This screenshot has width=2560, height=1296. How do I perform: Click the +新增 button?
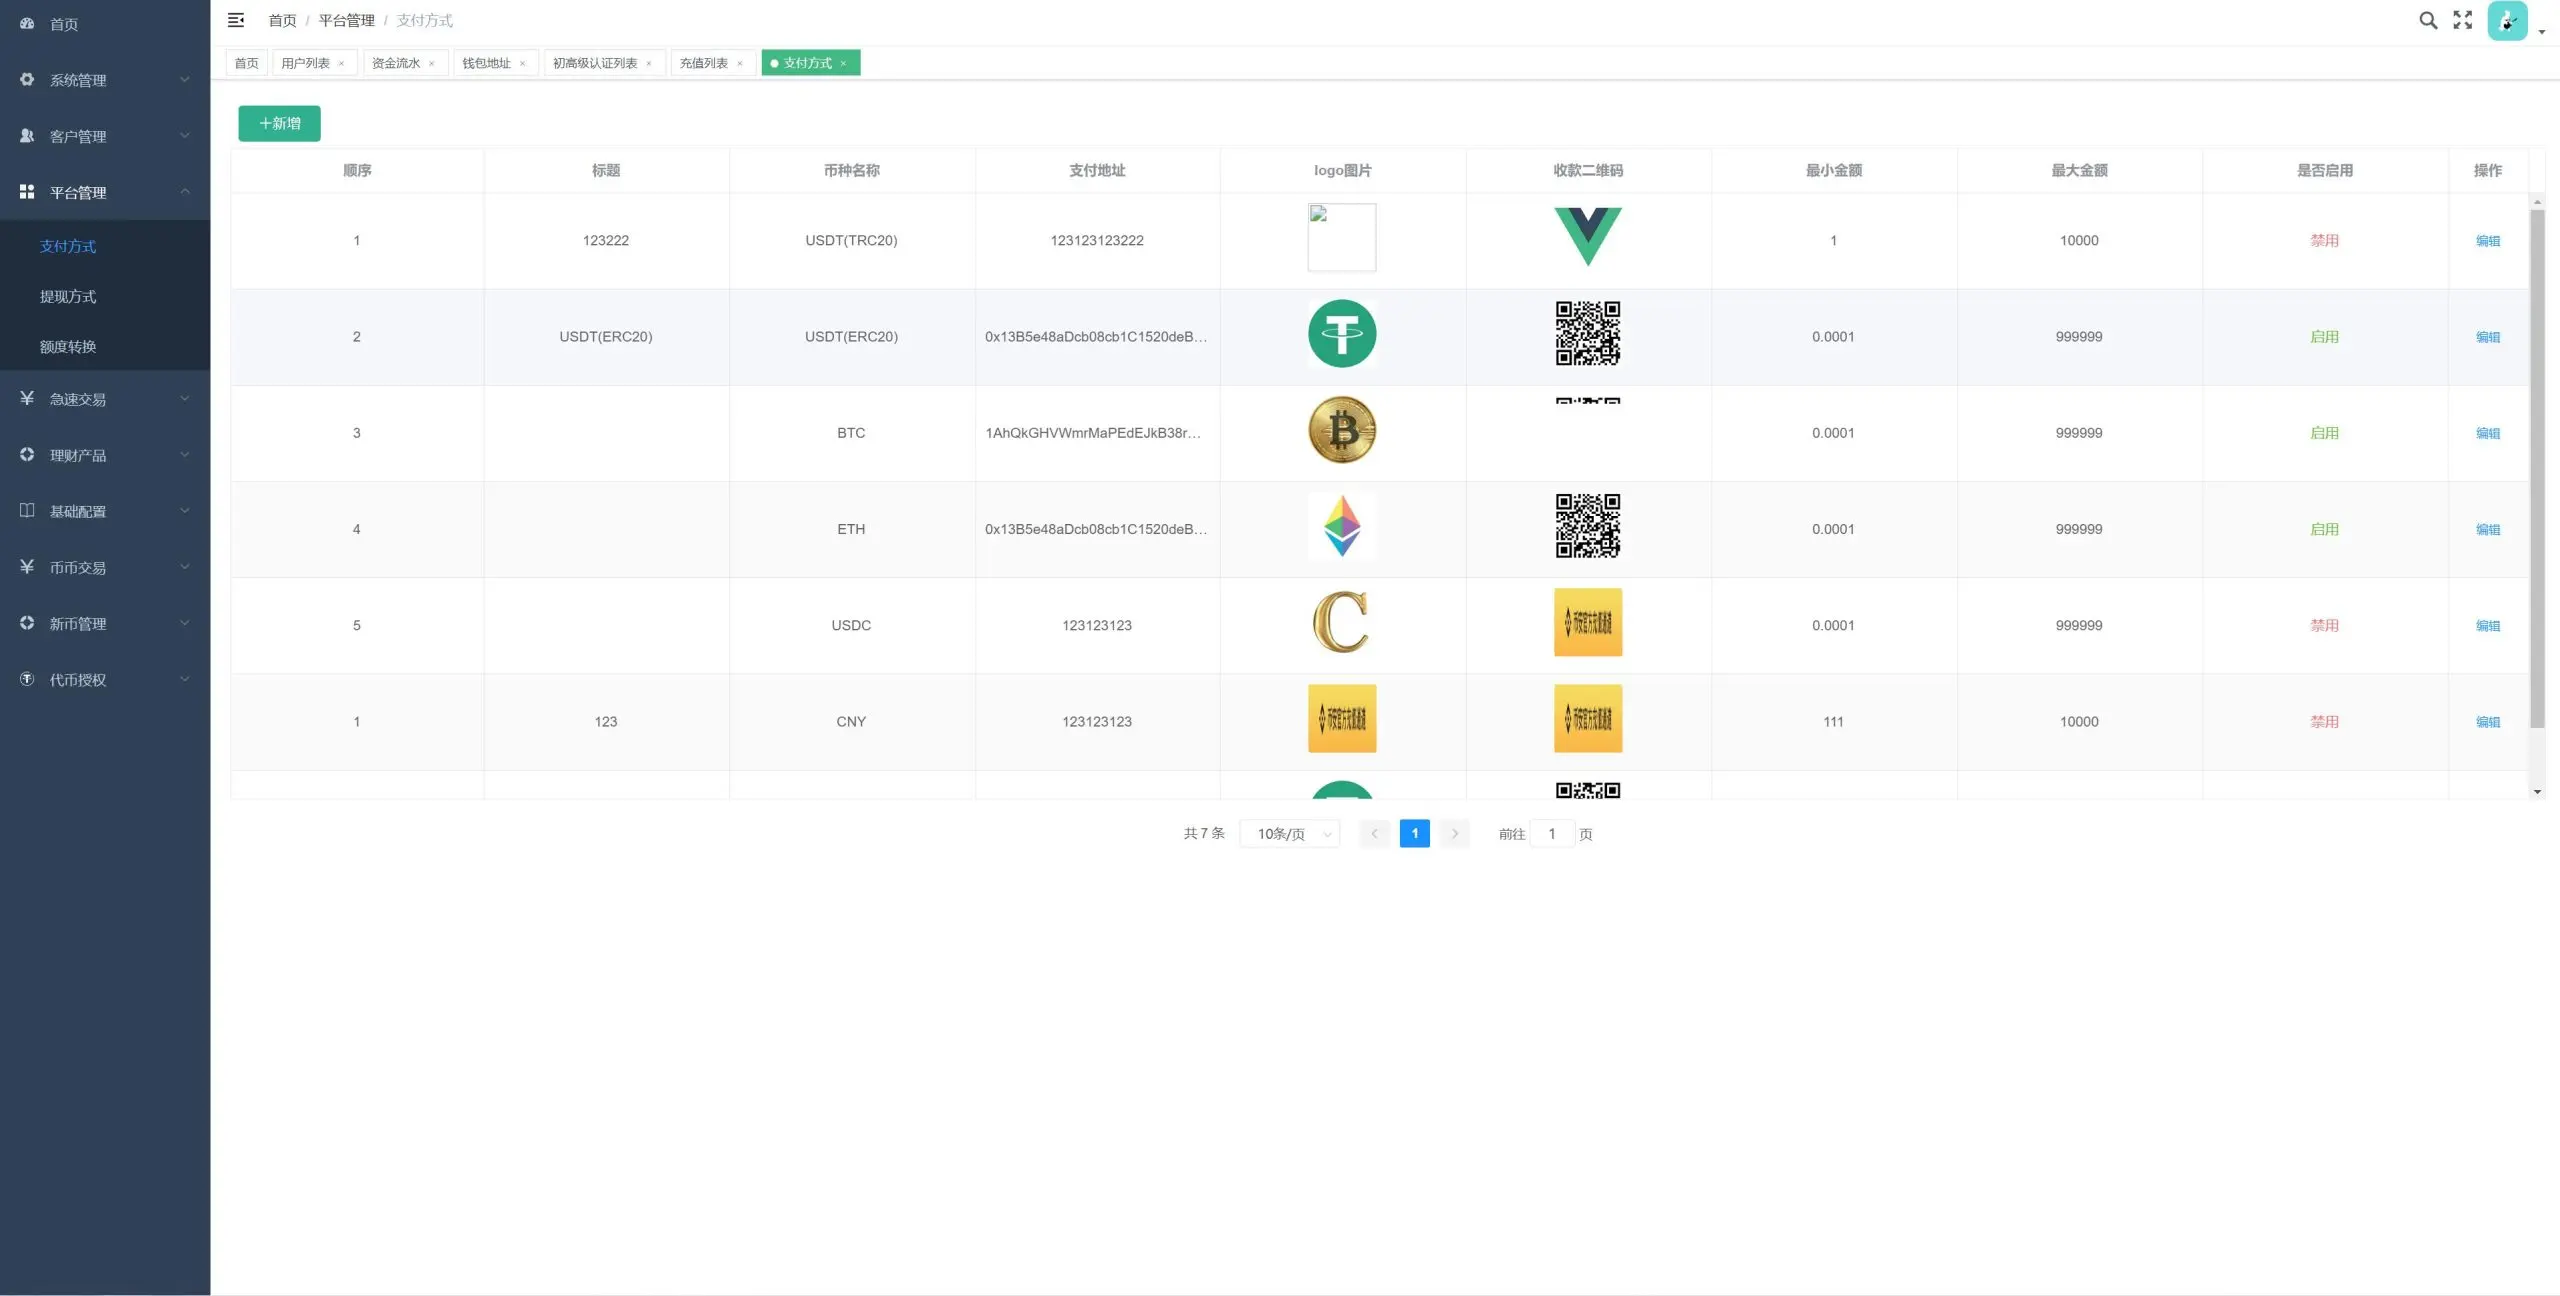point(279,124)
